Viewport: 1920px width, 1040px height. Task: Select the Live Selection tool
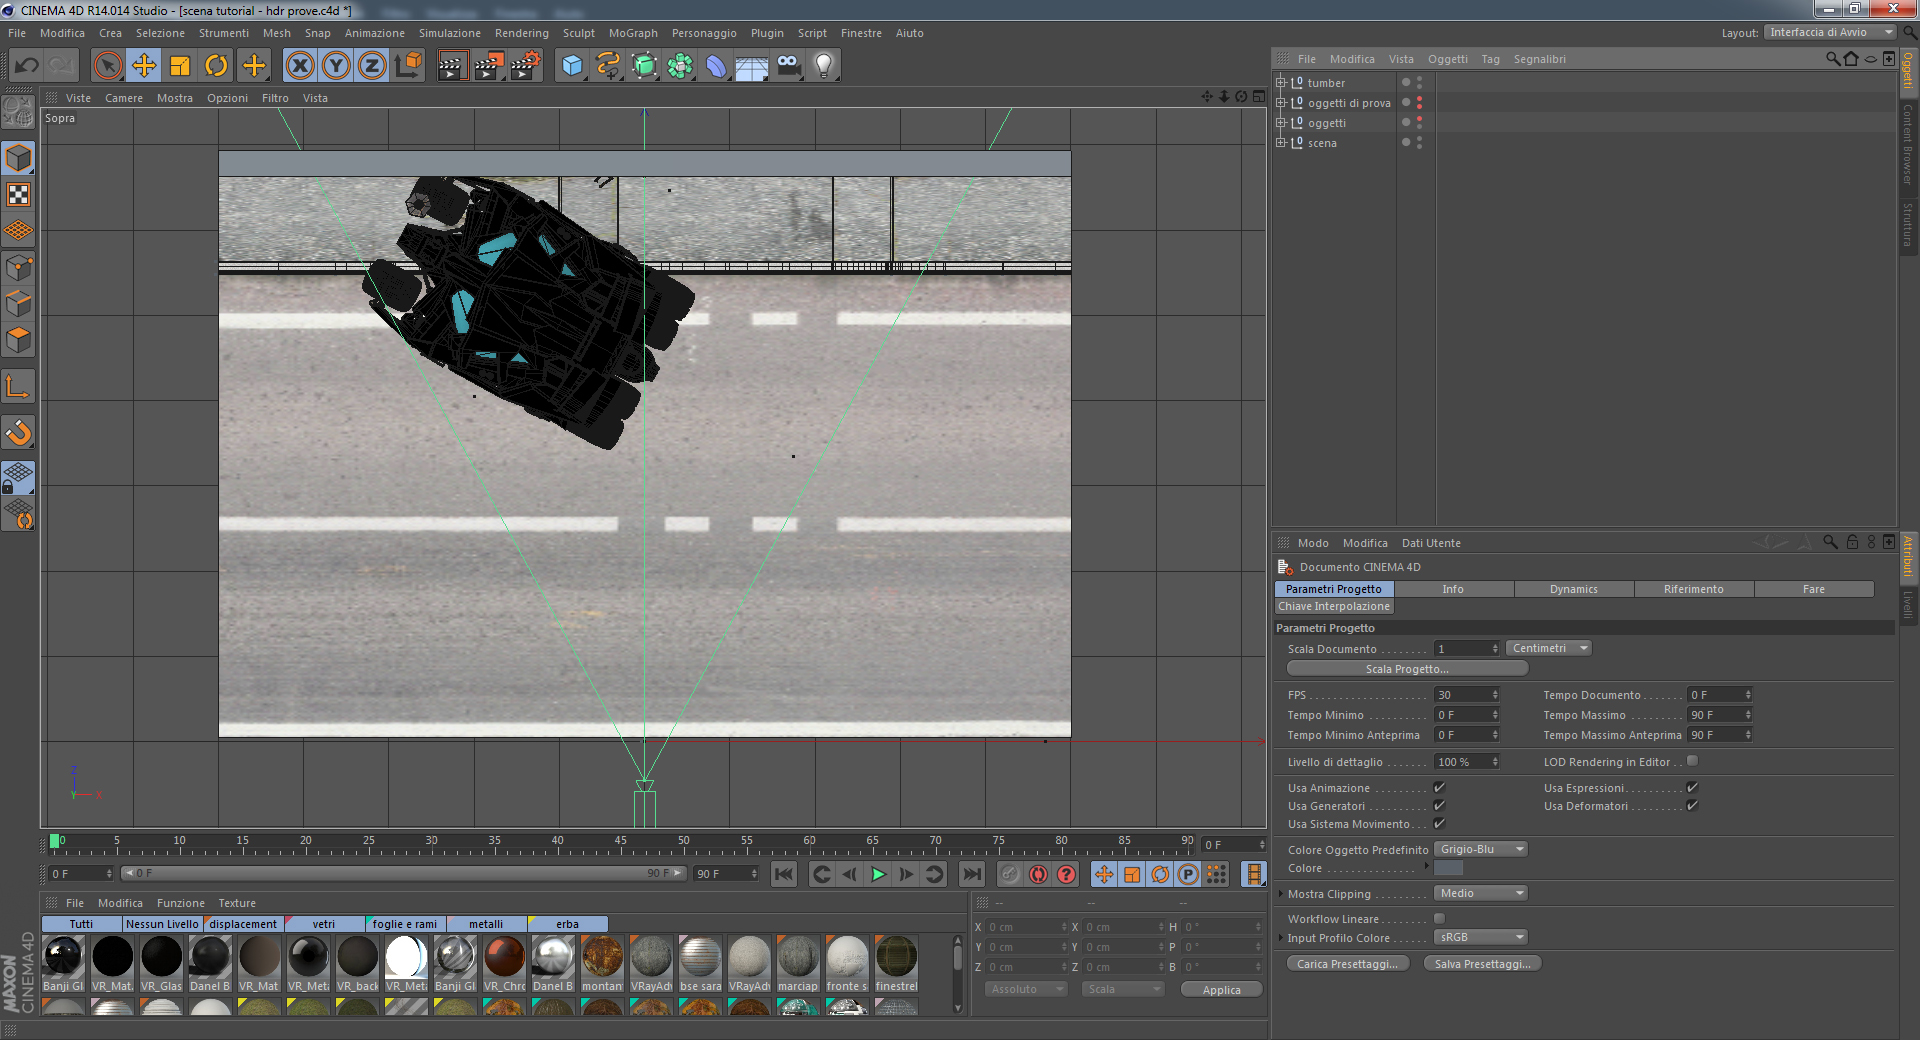click(x=107, y=66)
